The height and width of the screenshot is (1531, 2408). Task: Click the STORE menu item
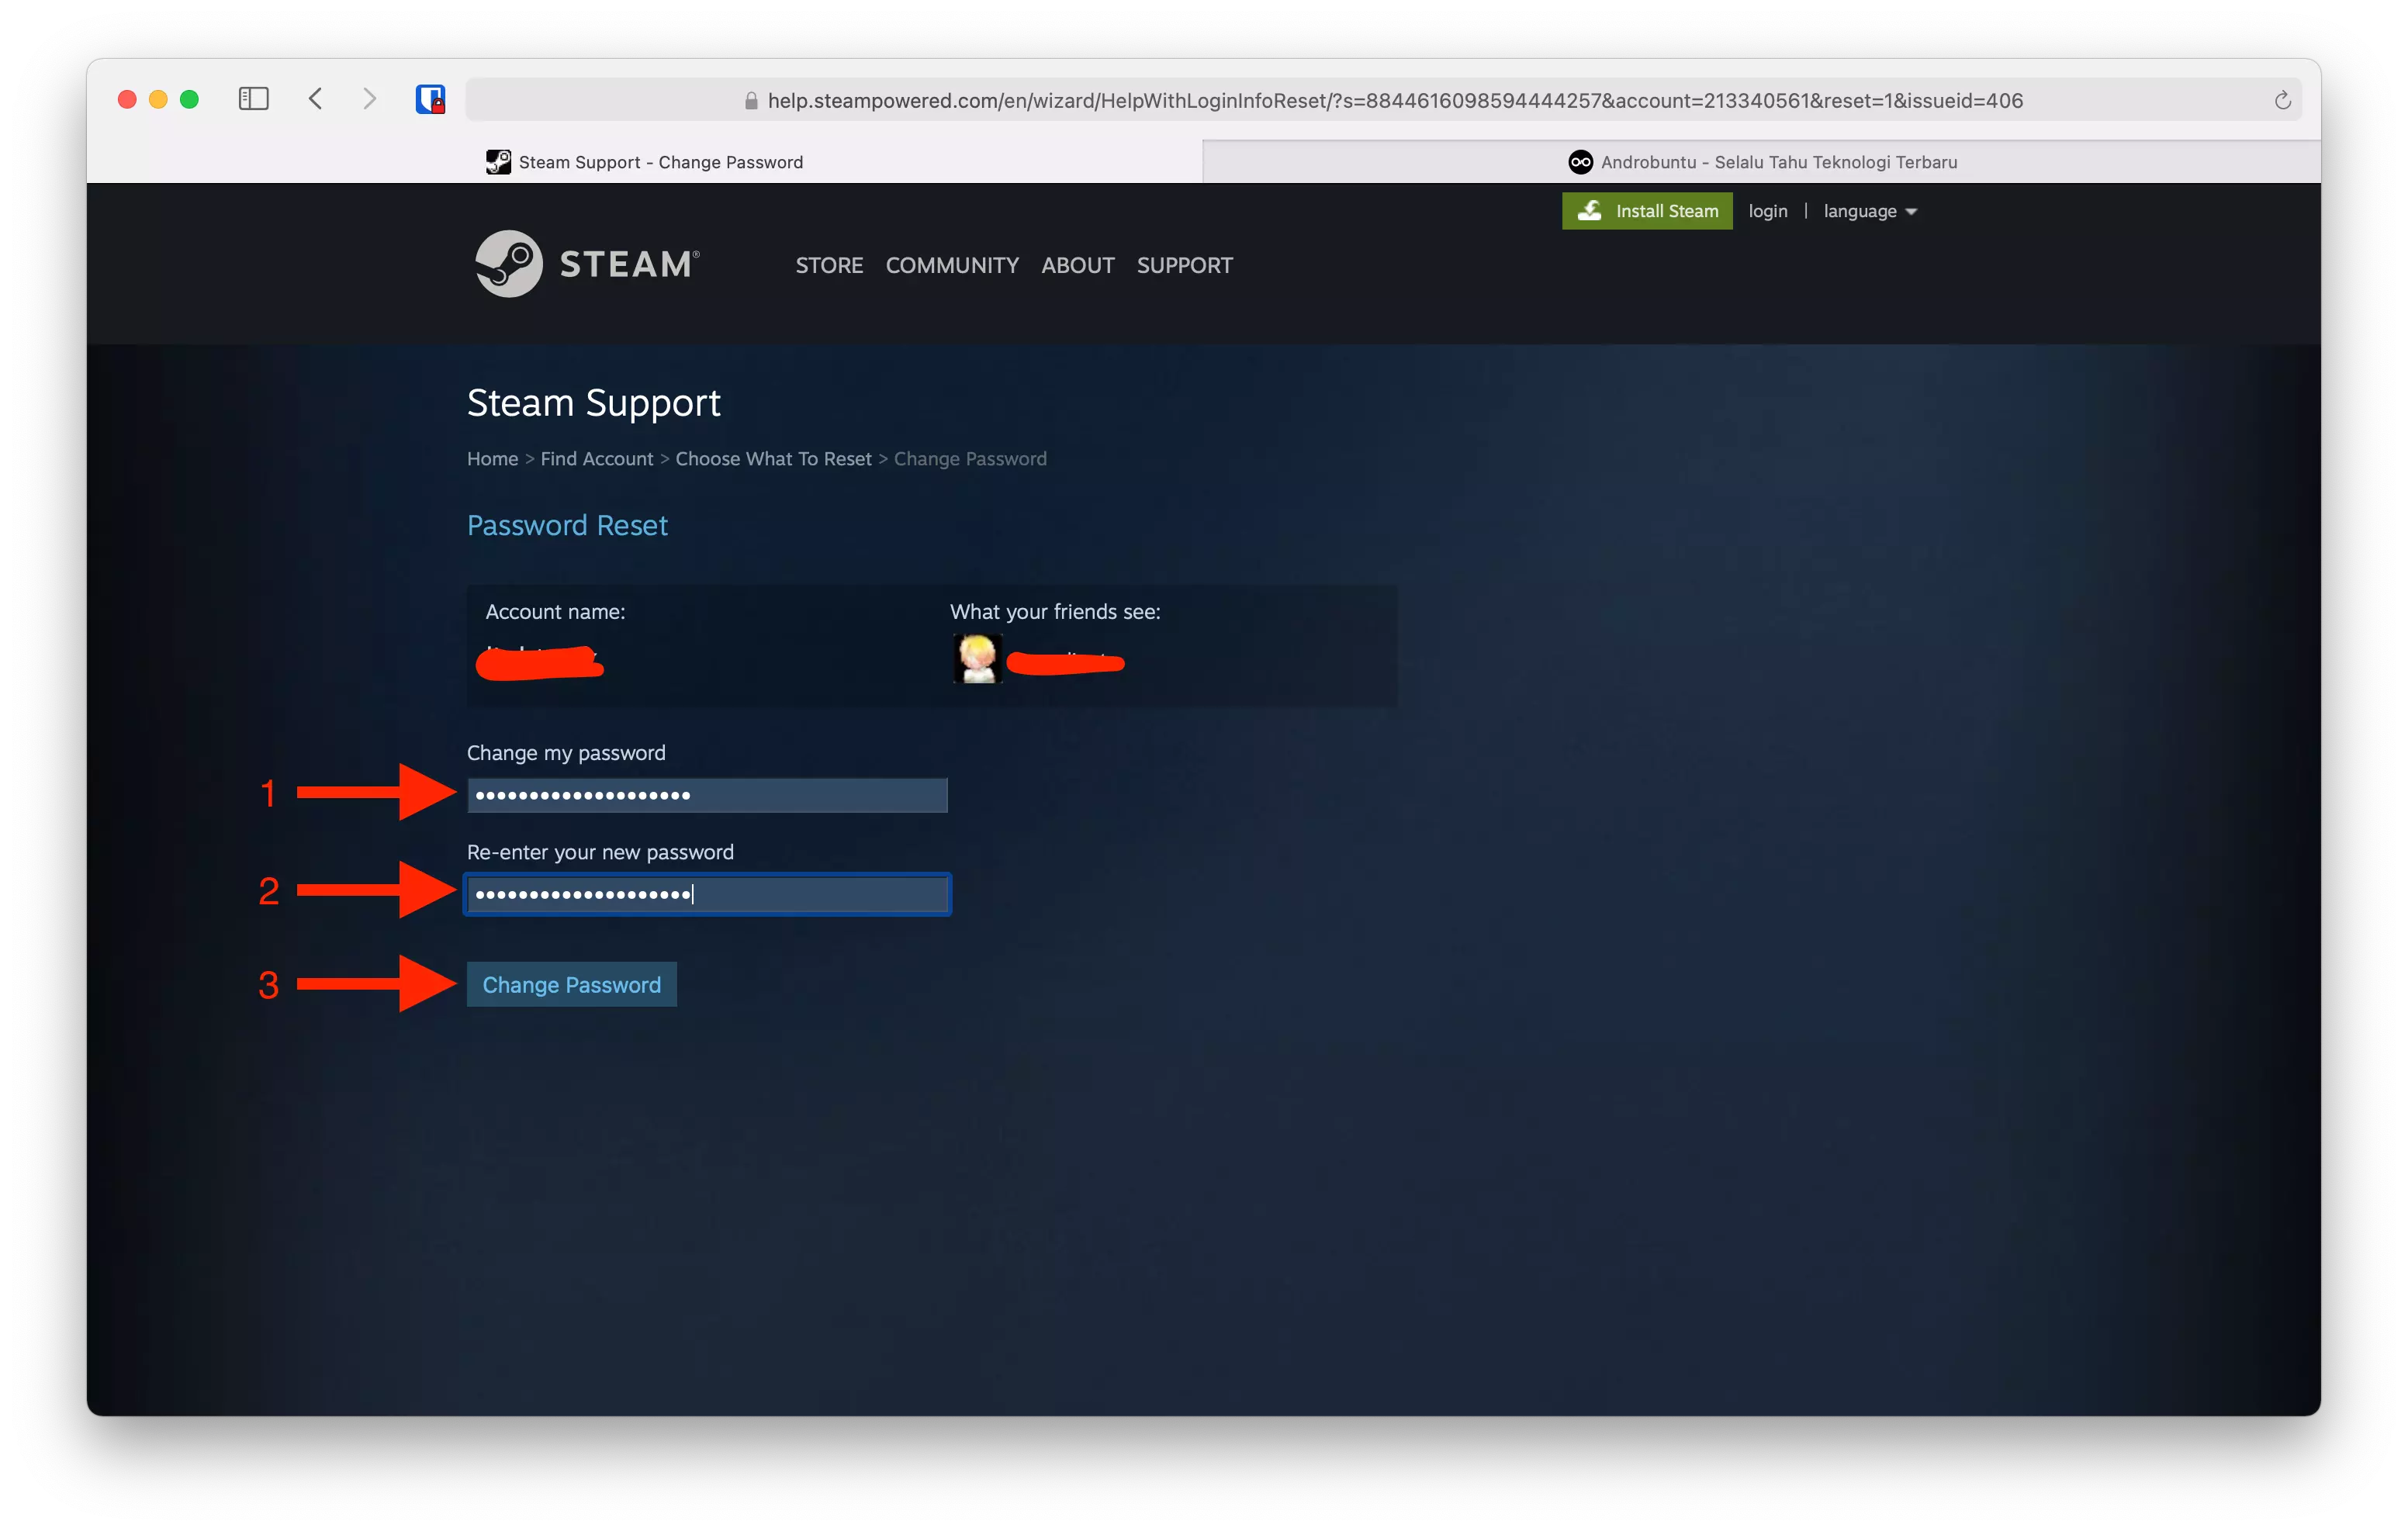827,264
